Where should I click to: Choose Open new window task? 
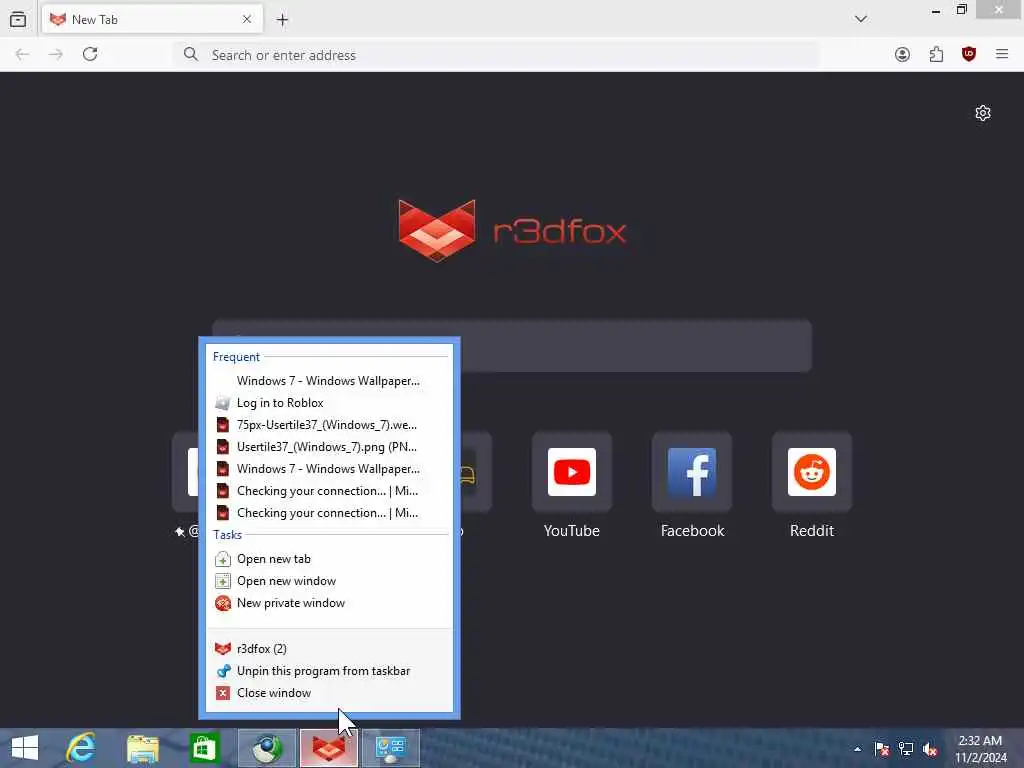(x=329, y=581)
